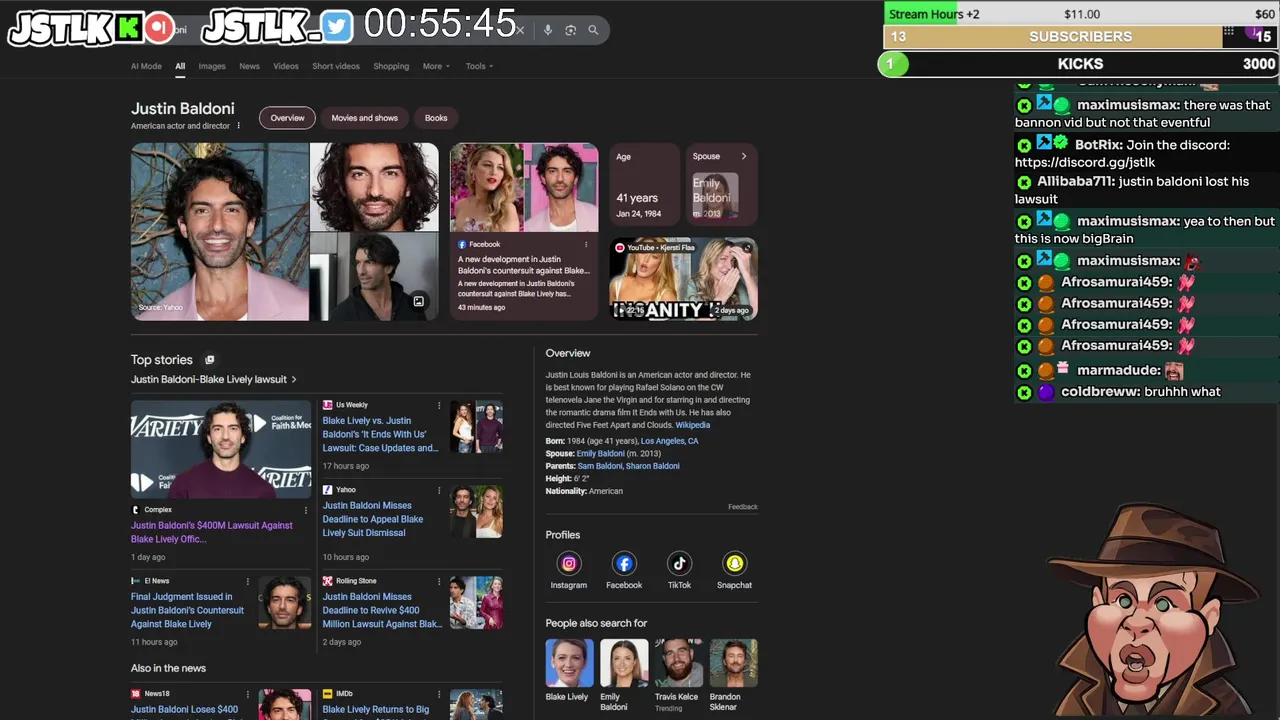This screenshot has width=1280, height=720.
Task: Switch to the News tab
Action: coord(249,66)
